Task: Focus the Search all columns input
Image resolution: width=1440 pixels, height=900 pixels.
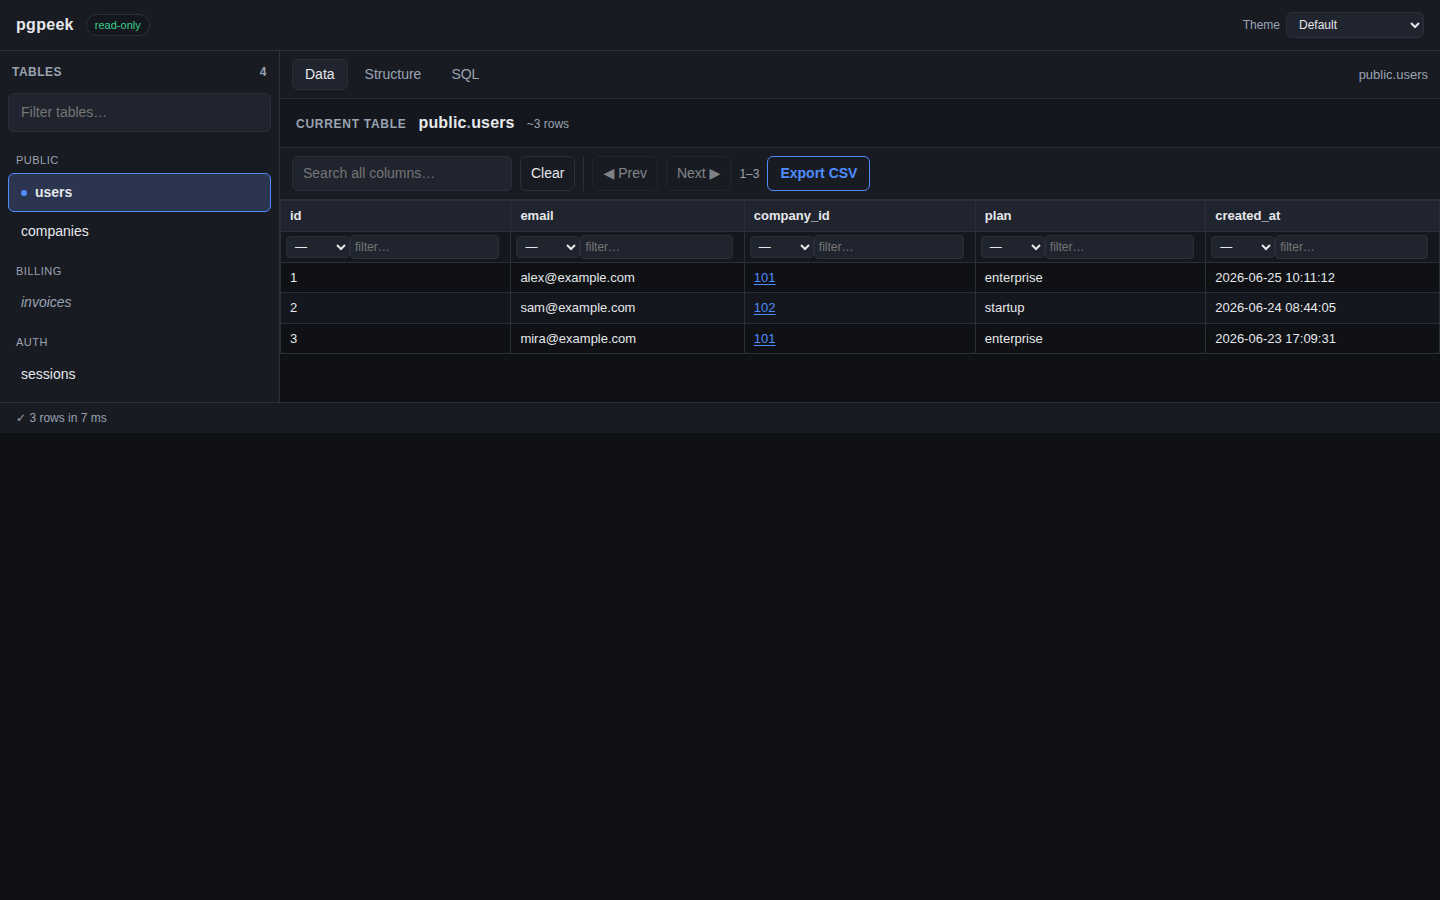Action: pos(402,173)
